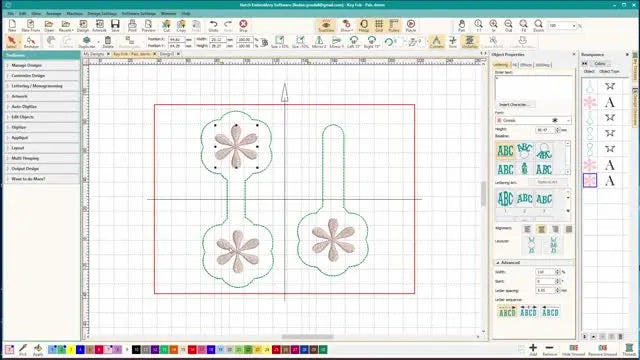Open the Lettering tab in Object Properties
This screenshot has width=640, height=360.
(x=501, y=65)
